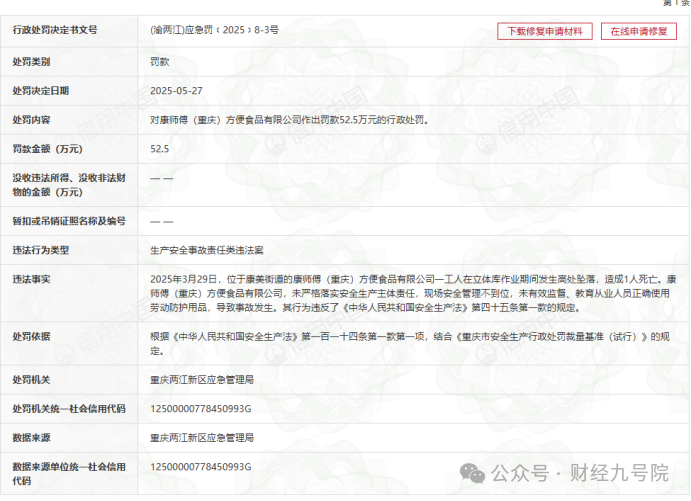Select credit code in 数据来源单位统一社会信用代码 row
Image resolution: width=691 pixels, height=501 pixels.
[201, 467]
